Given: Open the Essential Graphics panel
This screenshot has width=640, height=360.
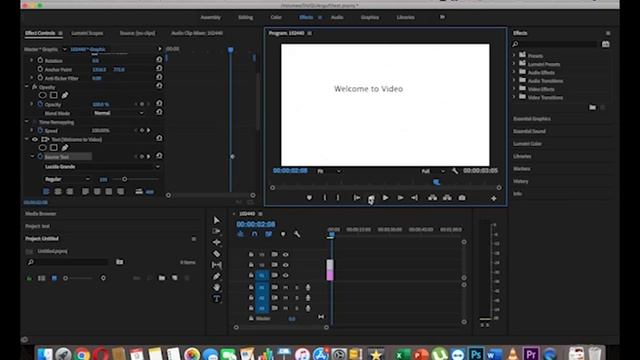Looking at the screenshot, I should tap(532, 119).
